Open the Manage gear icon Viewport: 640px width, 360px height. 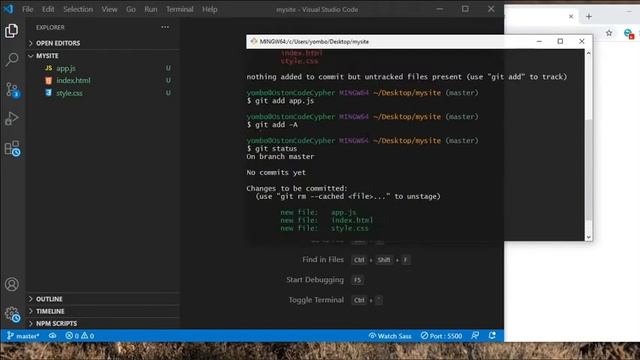point(12,314)
